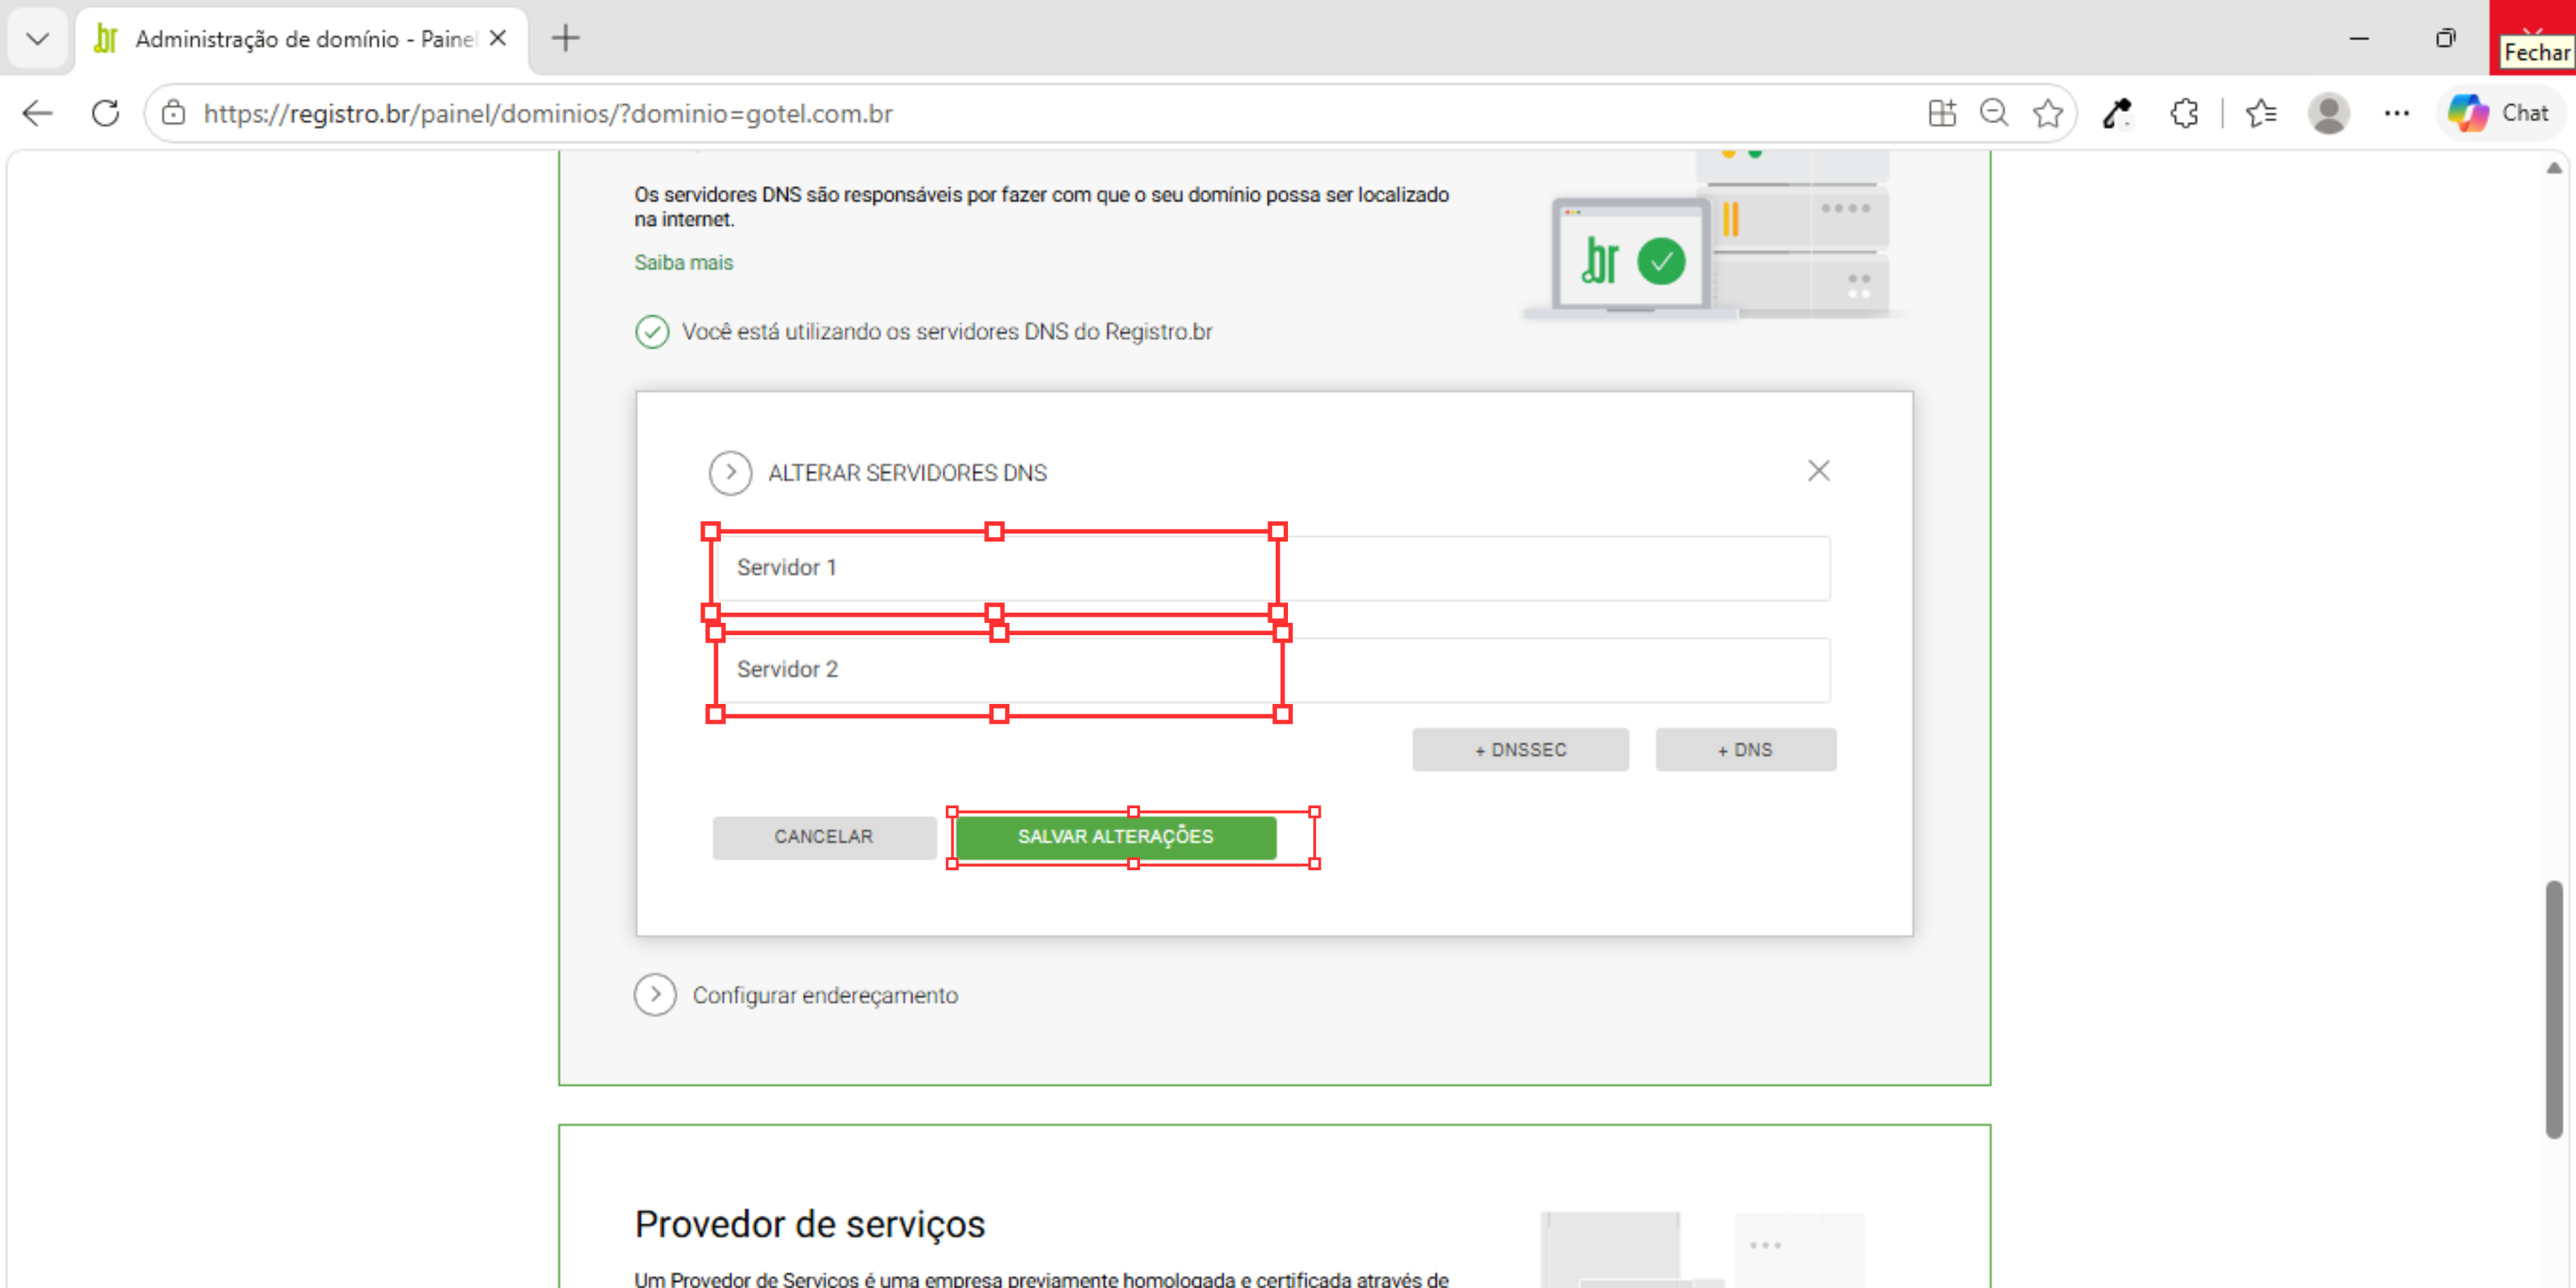Add another server with + DNS button

(1745, 750)
